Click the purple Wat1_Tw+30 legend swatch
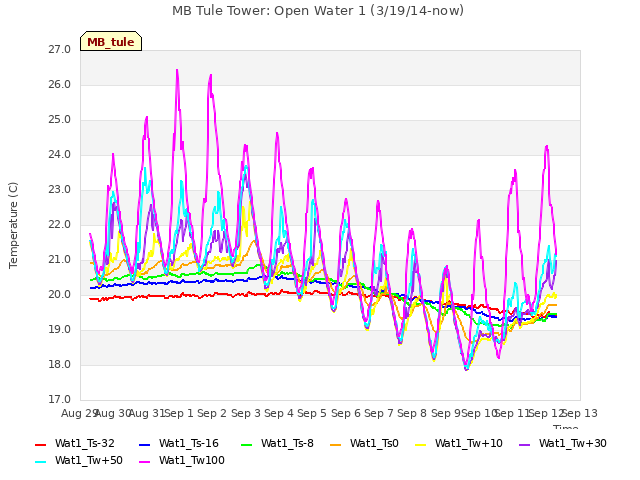 (x=525, y=444)
